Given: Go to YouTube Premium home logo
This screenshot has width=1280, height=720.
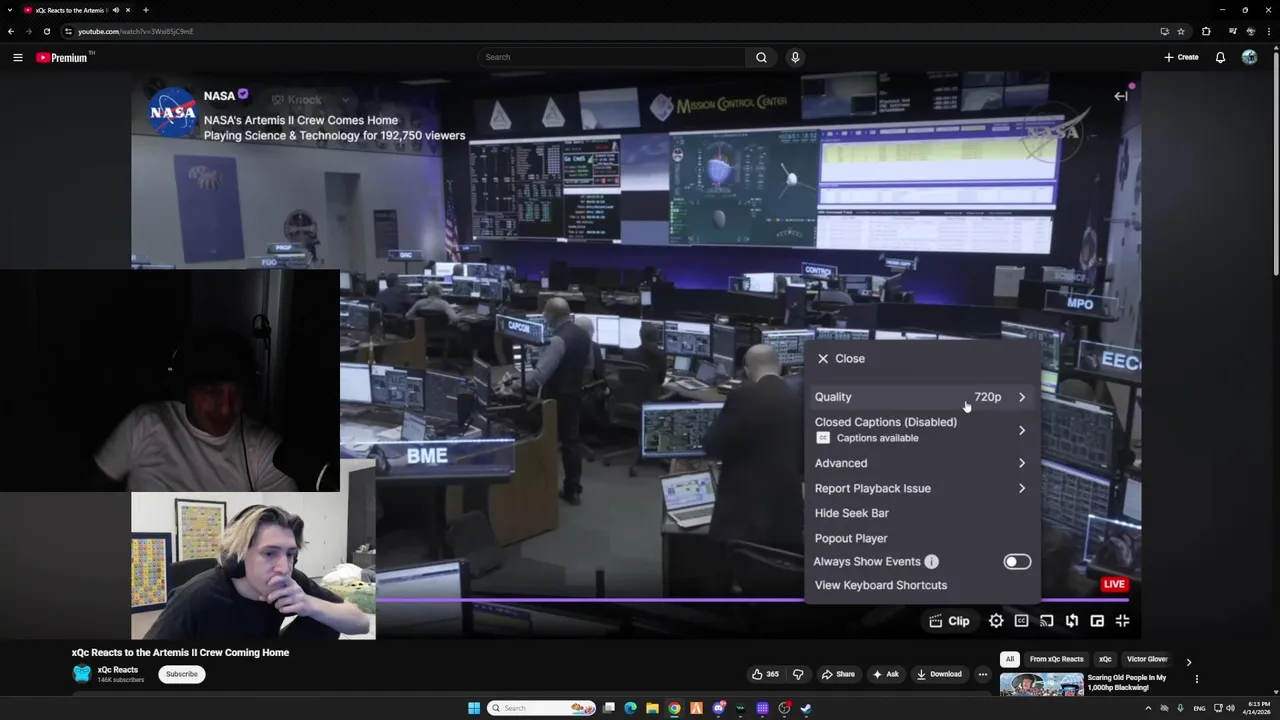Looking at the screenshot, I should [62, 57].
